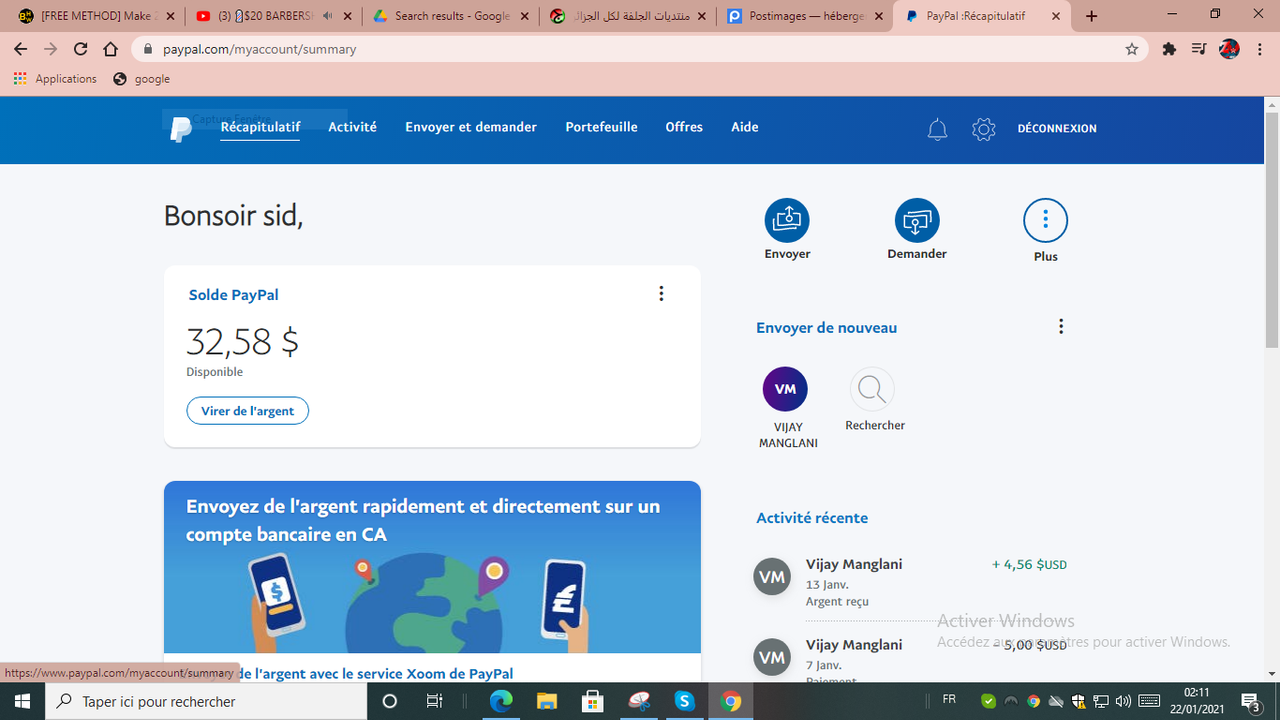Open the 7 Janv. Vijay Manglani transaction
Image resolution: width=1280 pixels, height=720 pixels.
[x=910, y=660]
